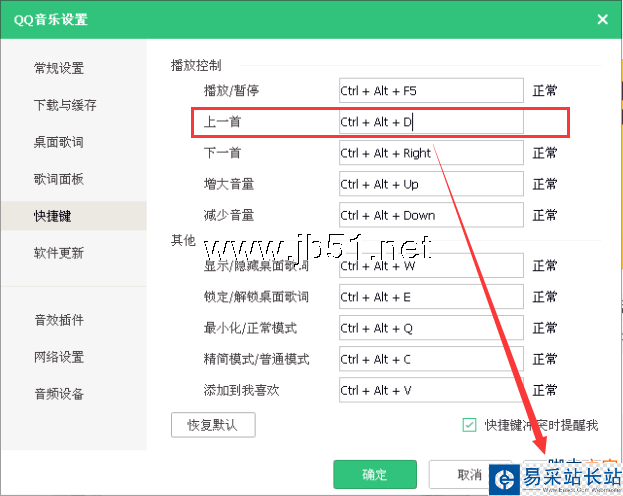Select the 增大音量 shortcut field
Image resolution: width=623 pixels, height=496 pixels.
pos(431,184)
